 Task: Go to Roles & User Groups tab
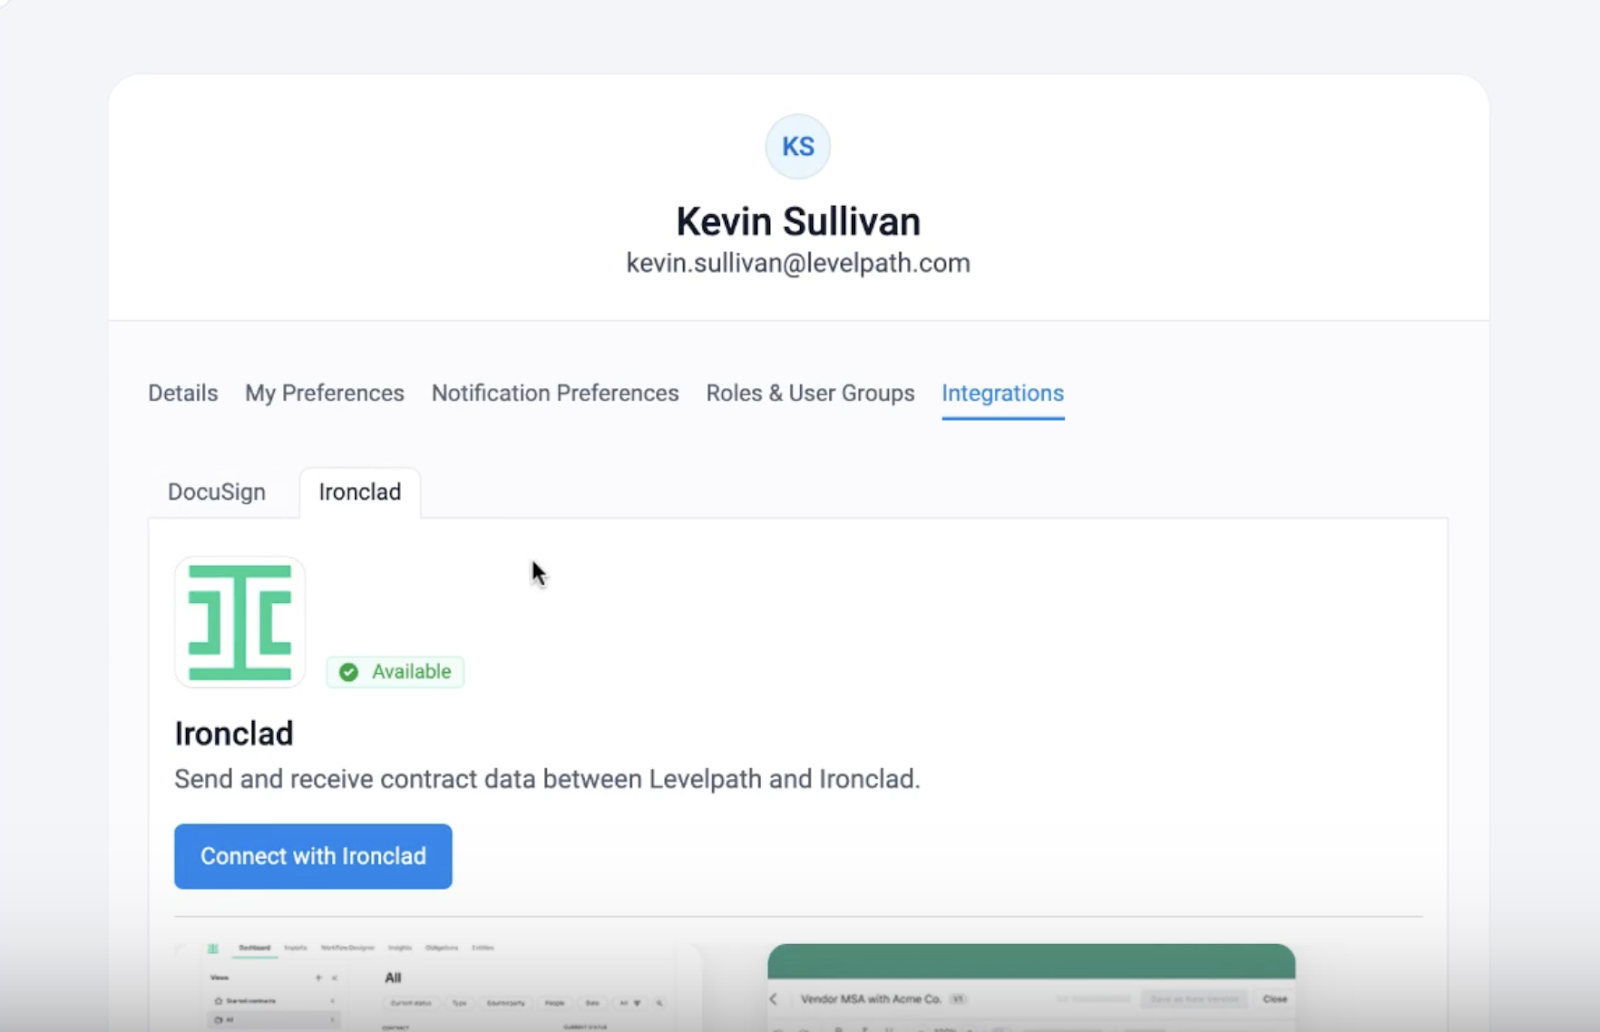[810, 393]
